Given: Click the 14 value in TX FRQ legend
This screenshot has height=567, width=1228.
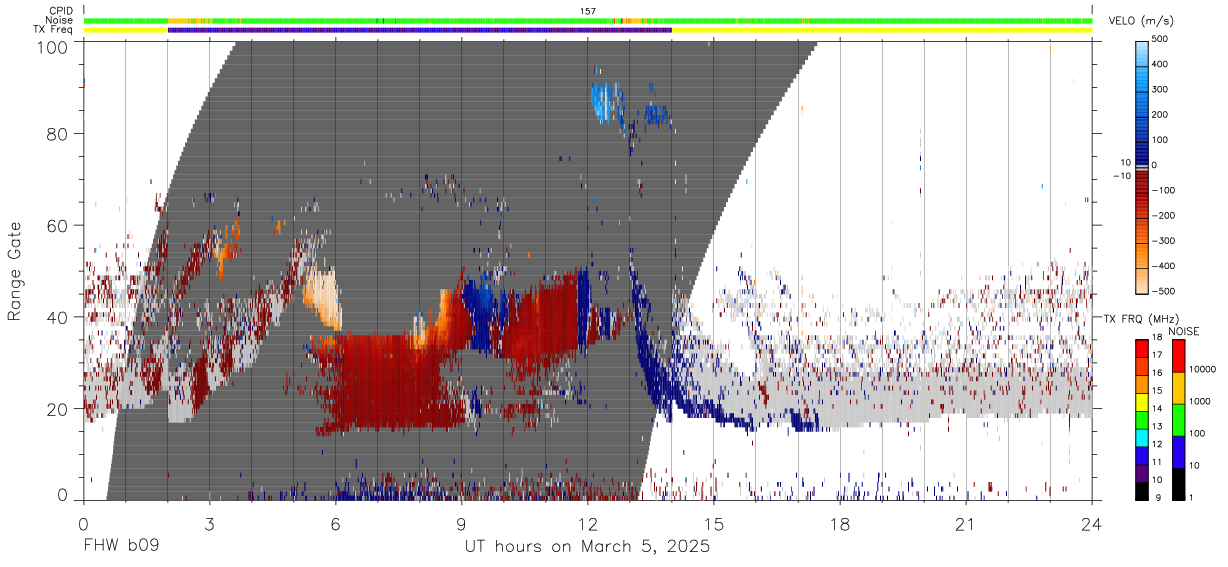Looking at the screenshot, I should click(x=1157, y=410).
